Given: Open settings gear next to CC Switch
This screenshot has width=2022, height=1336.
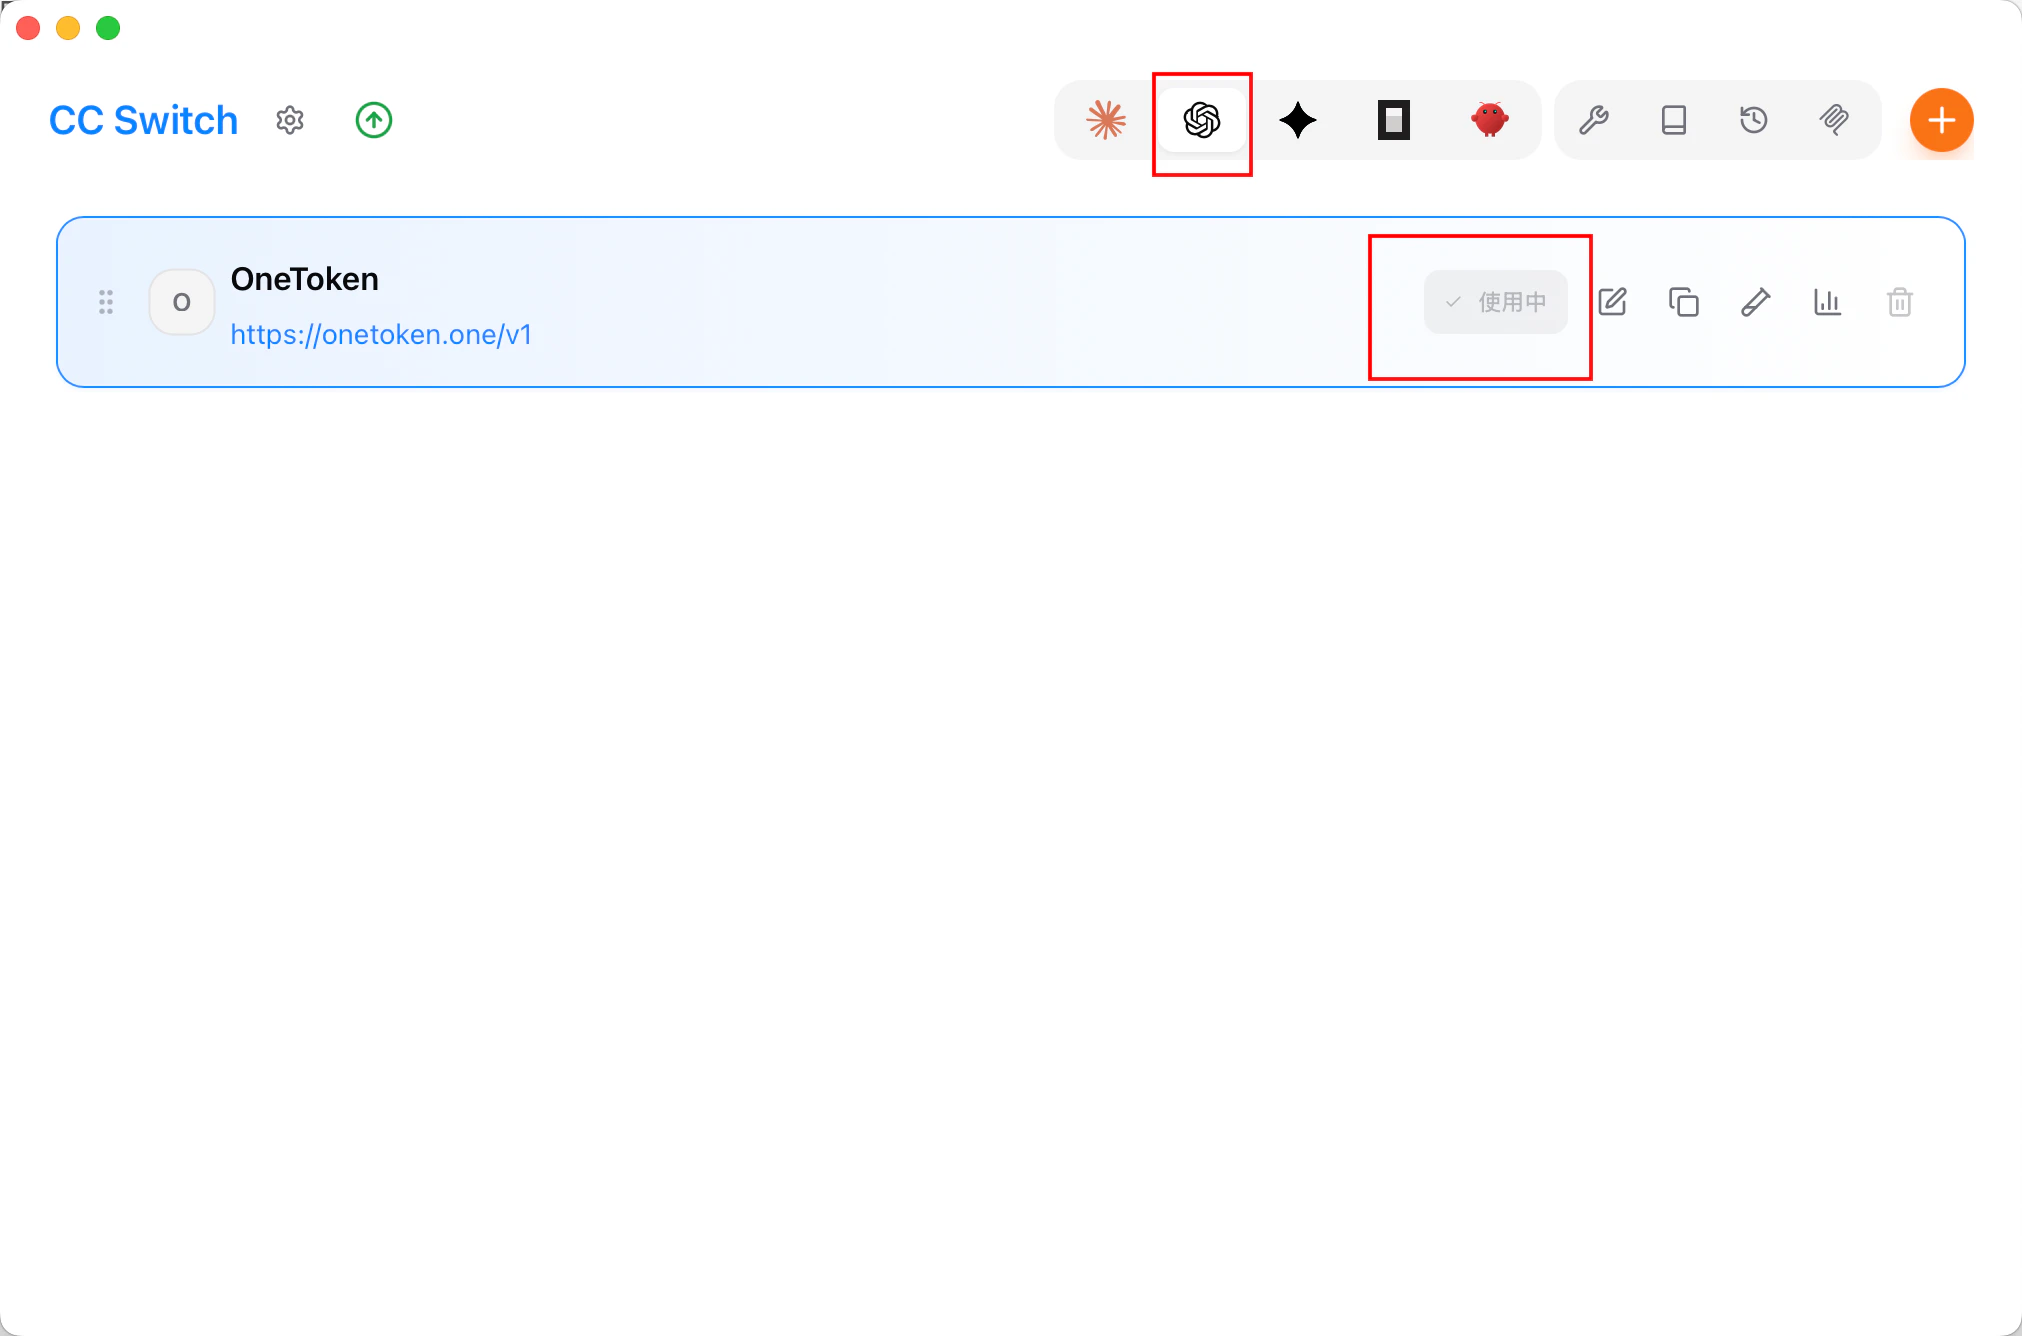Looking at the screenshot, I should (x=290, y=120).
